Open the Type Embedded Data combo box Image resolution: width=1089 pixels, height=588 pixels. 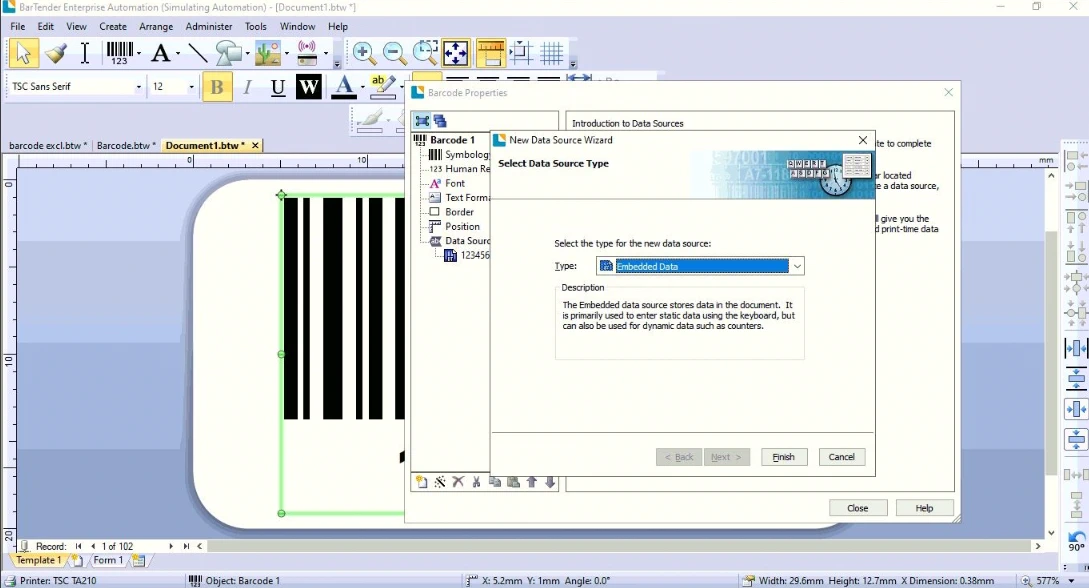(x=700, y=266)
